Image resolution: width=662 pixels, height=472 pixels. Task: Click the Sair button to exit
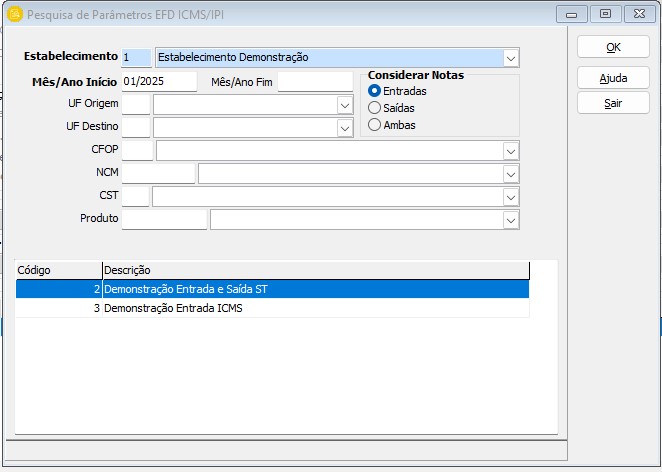point(613,103)
